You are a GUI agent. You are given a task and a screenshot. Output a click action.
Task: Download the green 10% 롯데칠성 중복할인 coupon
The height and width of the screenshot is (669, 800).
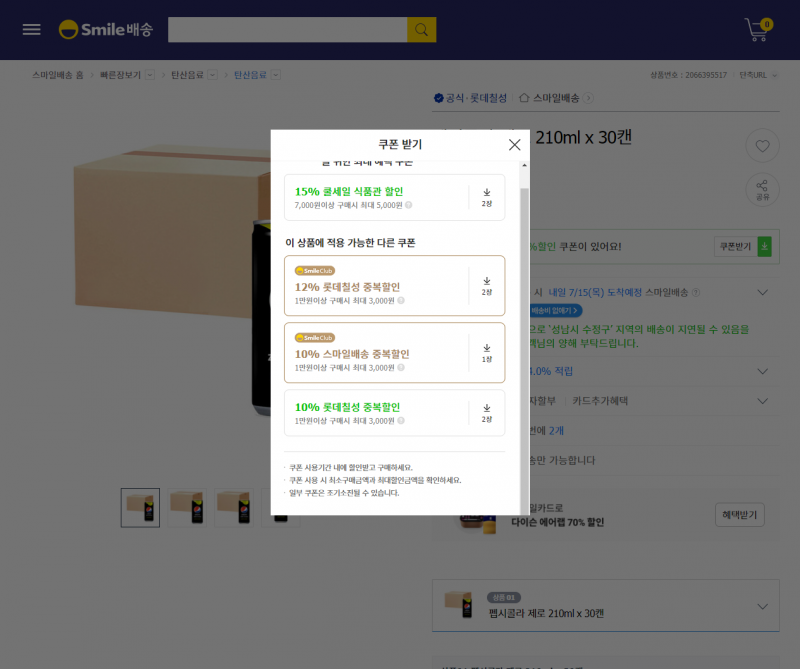coord(487,413)
